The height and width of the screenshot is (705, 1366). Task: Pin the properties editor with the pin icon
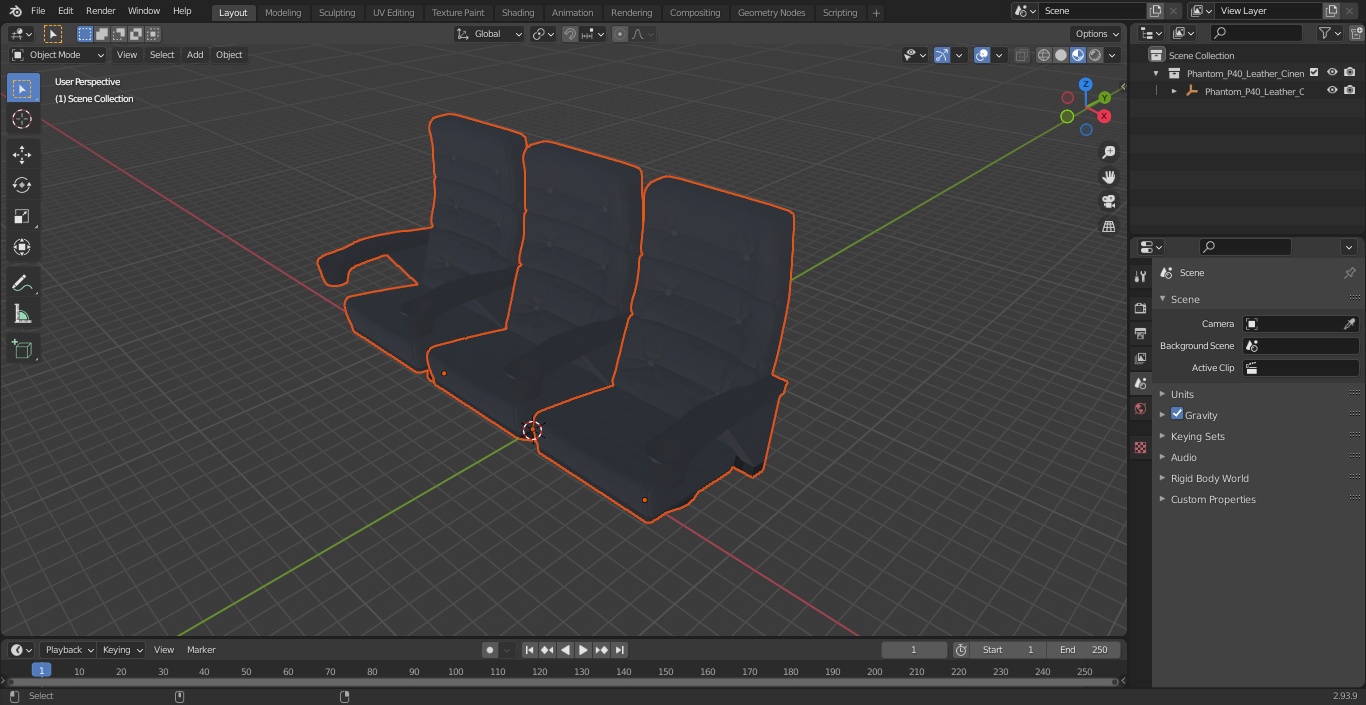pyautogui.click(x=1349, y=273)
